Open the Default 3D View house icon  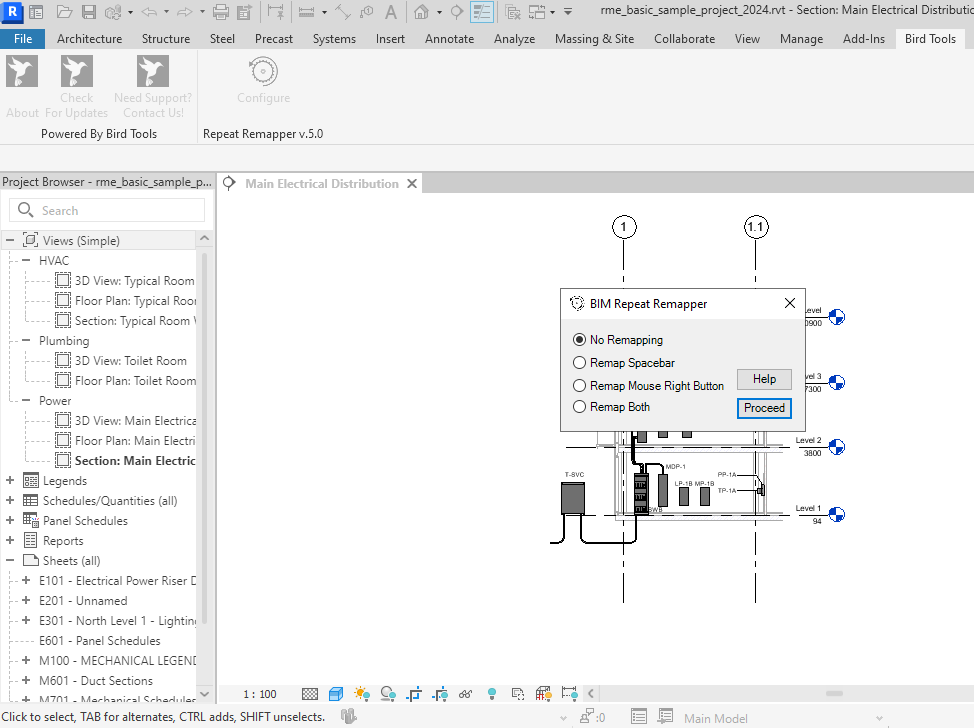pyautogui.click(x=421, y=13)
